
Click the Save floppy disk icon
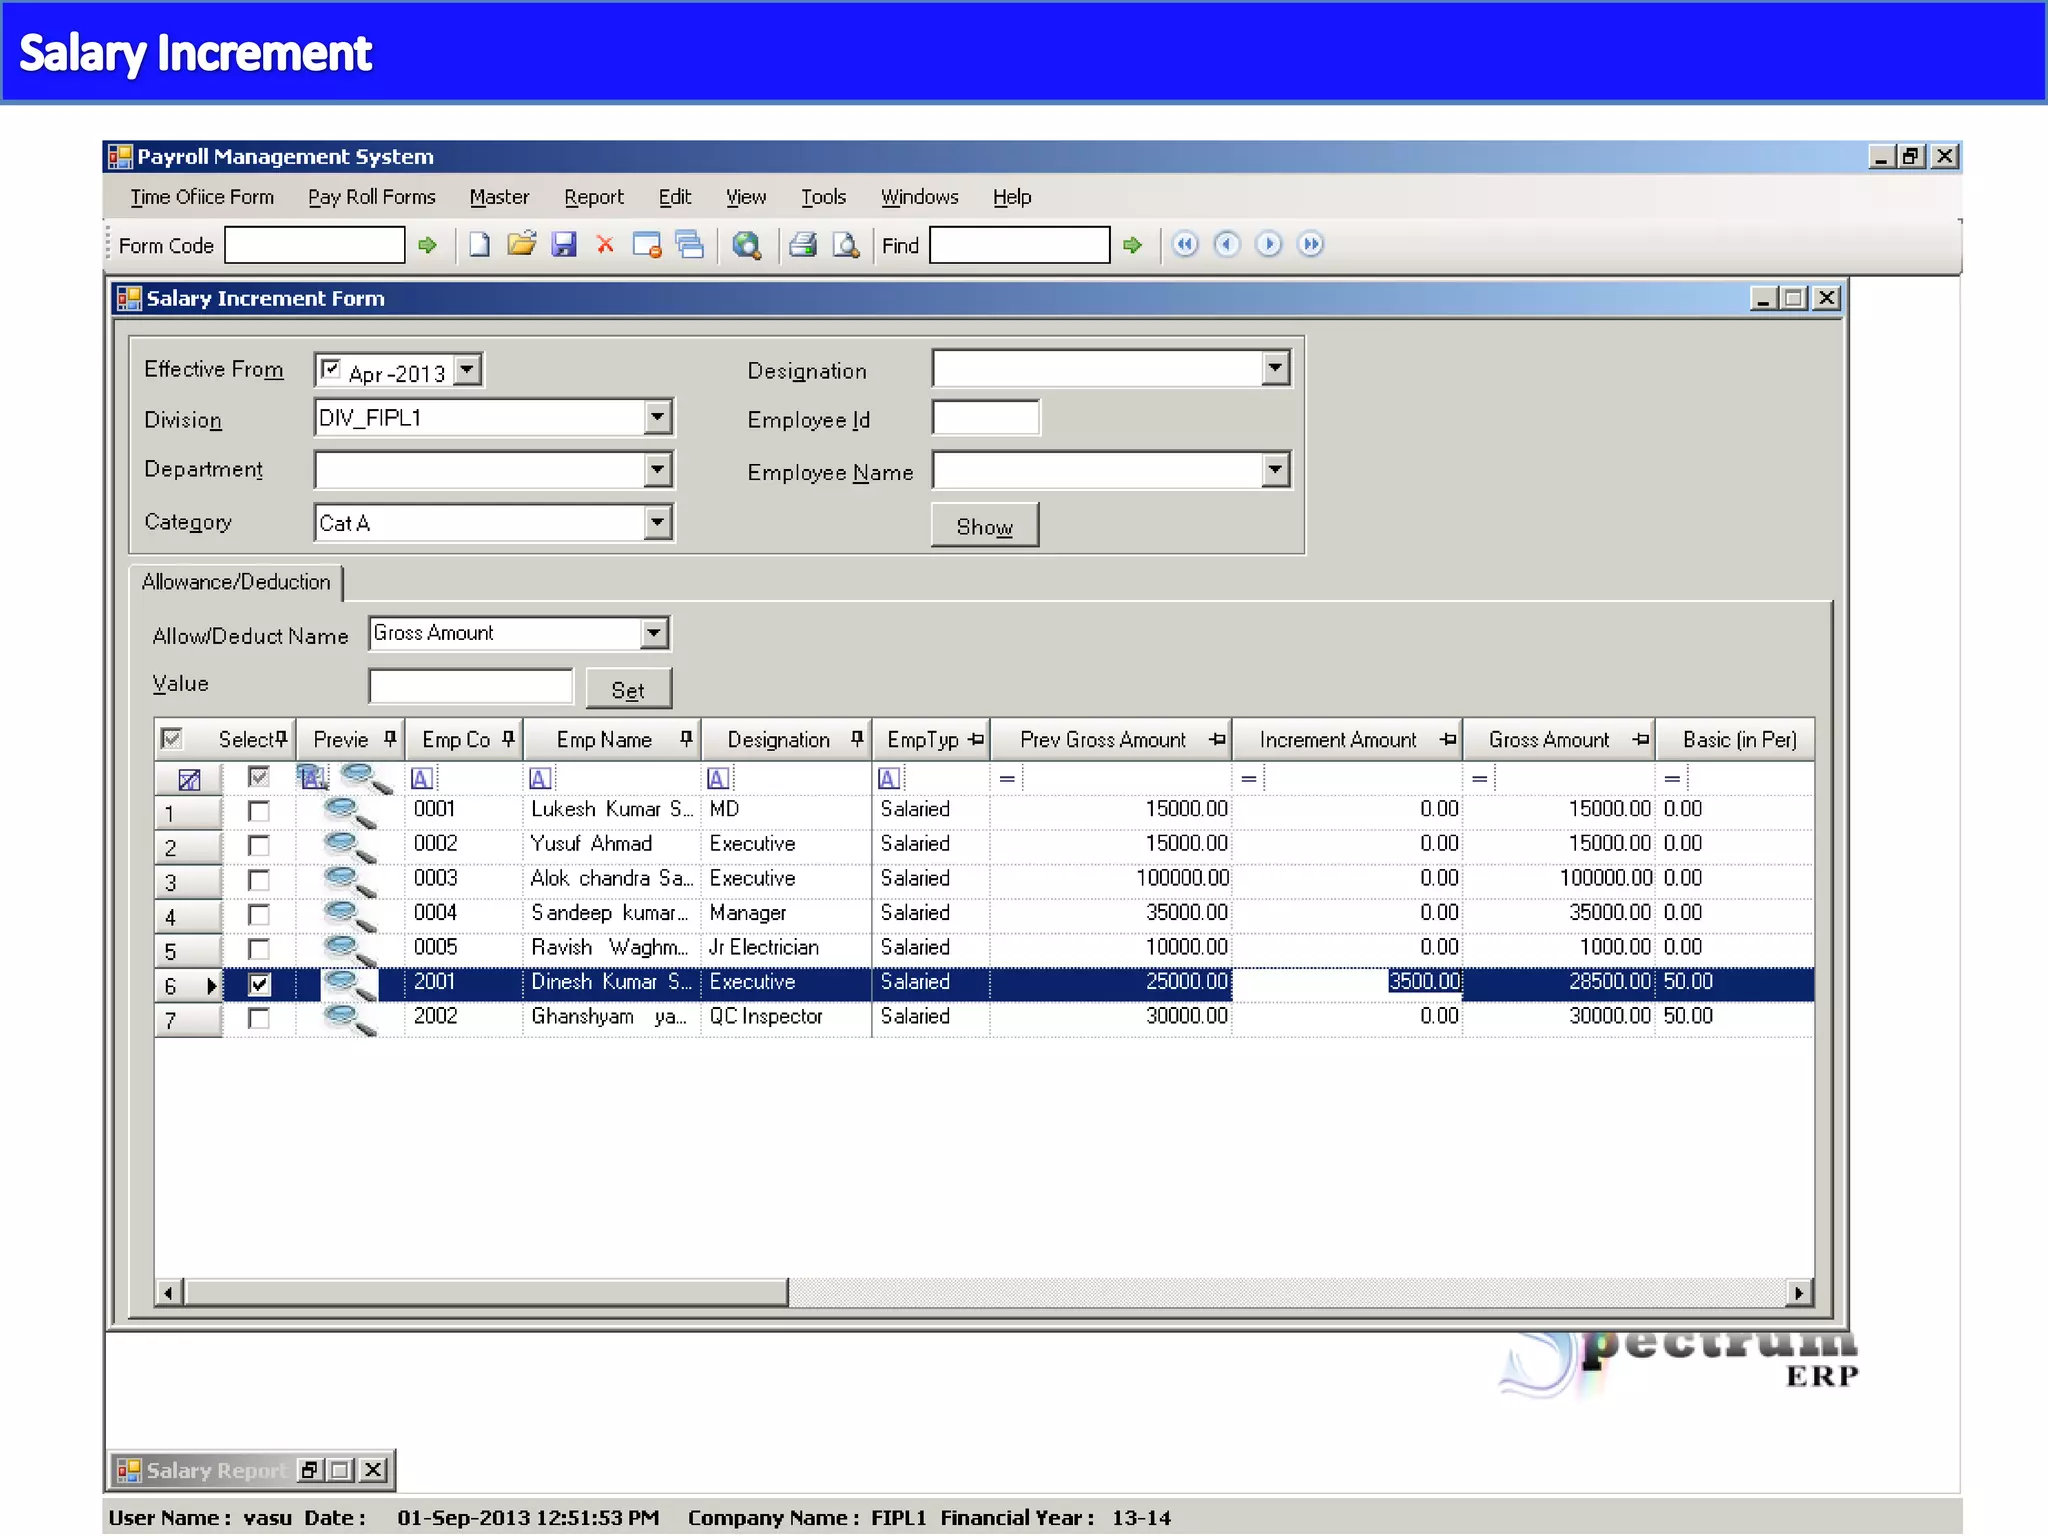(564, 245)
